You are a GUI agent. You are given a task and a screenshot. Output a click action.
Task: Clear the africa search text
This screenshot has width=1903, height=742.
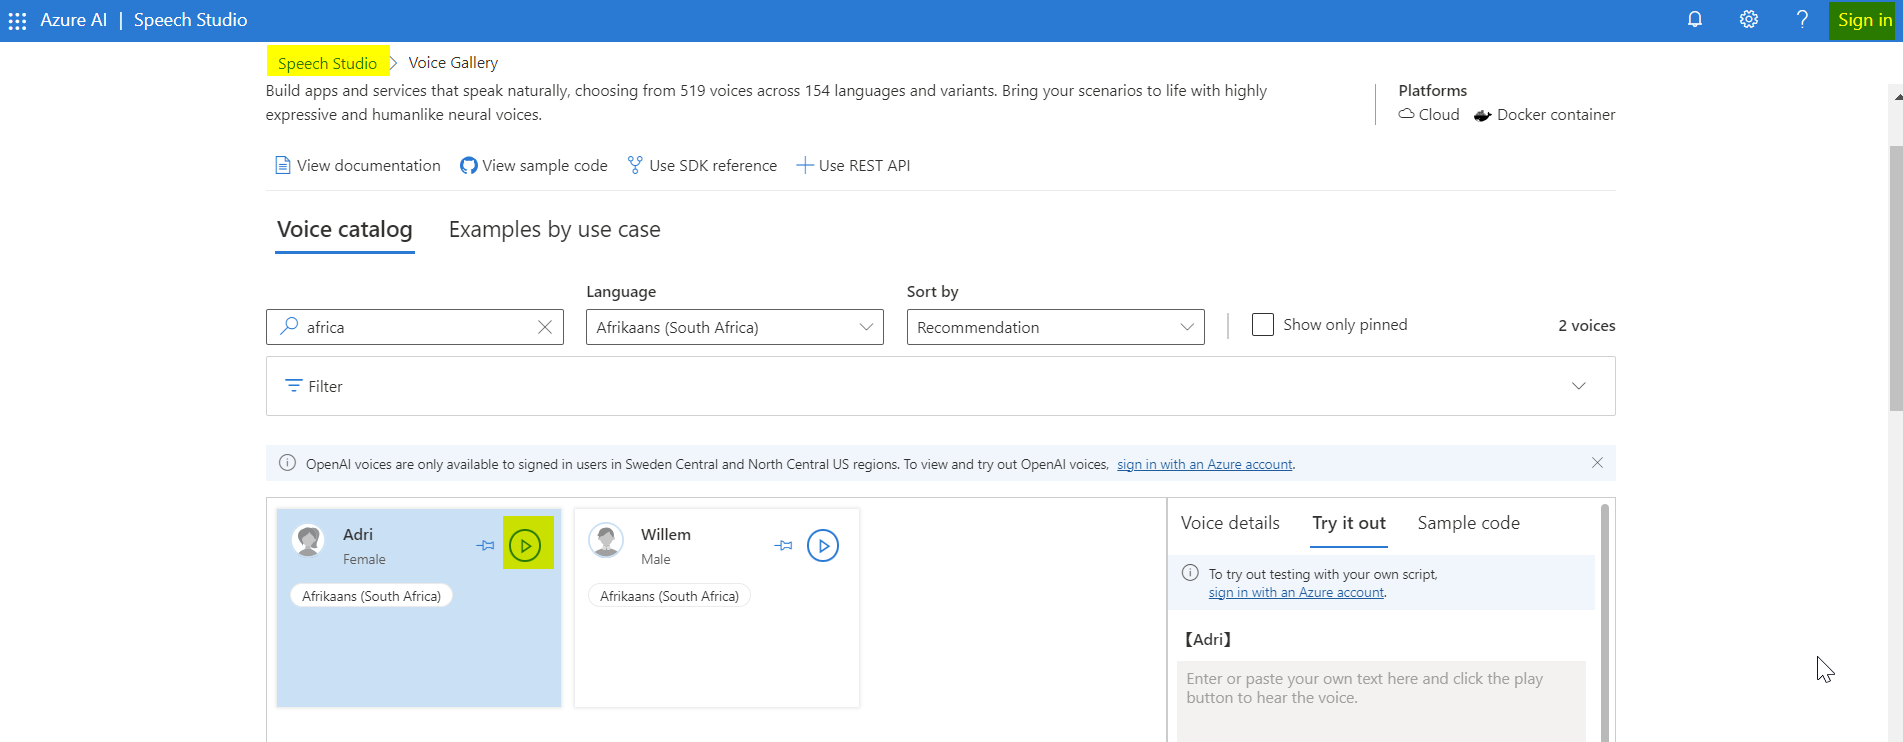point(545,327)
